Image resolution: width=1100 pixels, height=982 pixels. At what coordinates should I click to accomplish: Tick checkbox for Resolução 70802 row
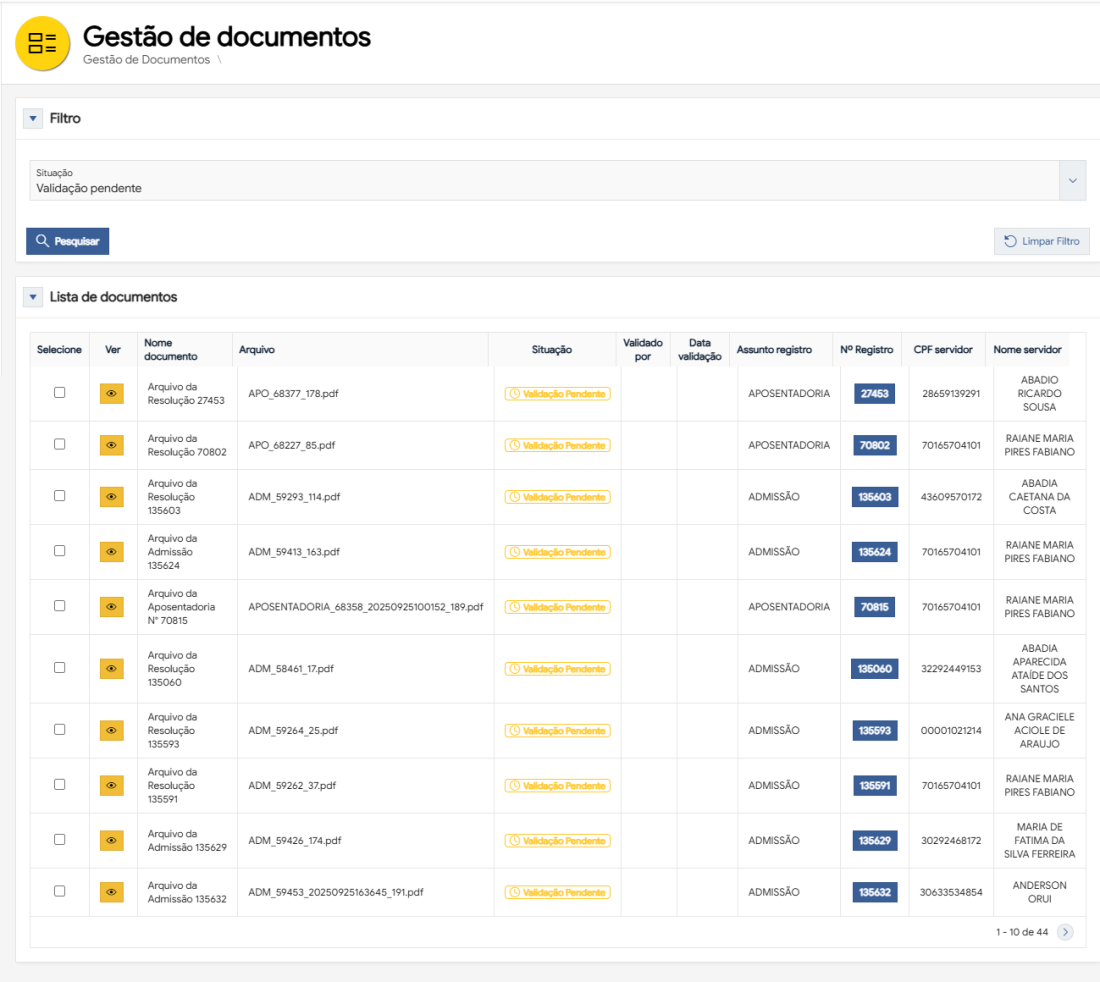60,444
